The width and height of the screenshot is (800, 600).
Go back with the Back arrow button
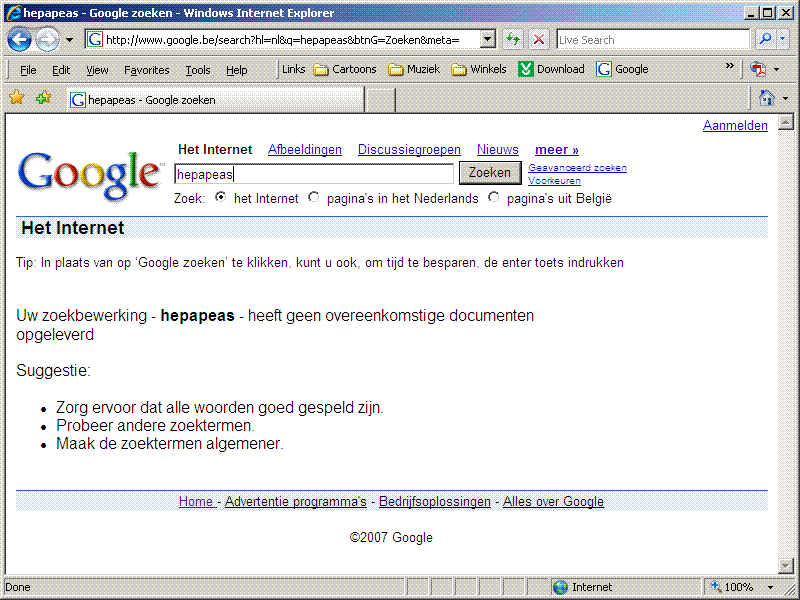19,40
